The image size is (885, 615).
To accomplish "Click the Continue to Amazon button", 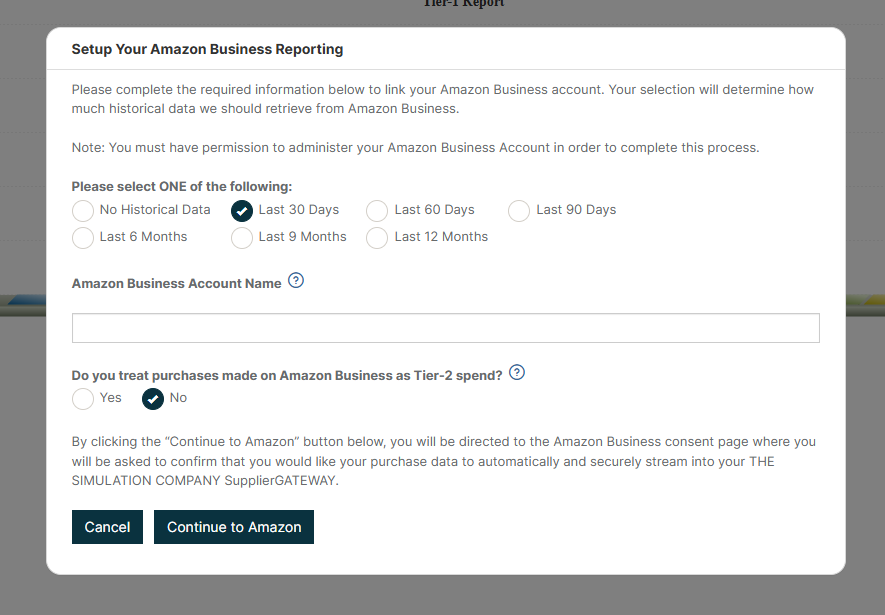I will (234, 527).
